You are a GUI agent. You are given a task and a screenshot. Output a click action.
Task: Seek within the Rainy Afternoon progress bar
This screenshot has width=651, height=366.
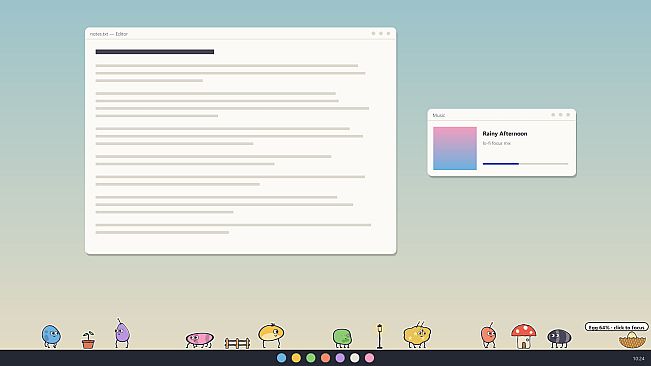click(x=525, y=164)
